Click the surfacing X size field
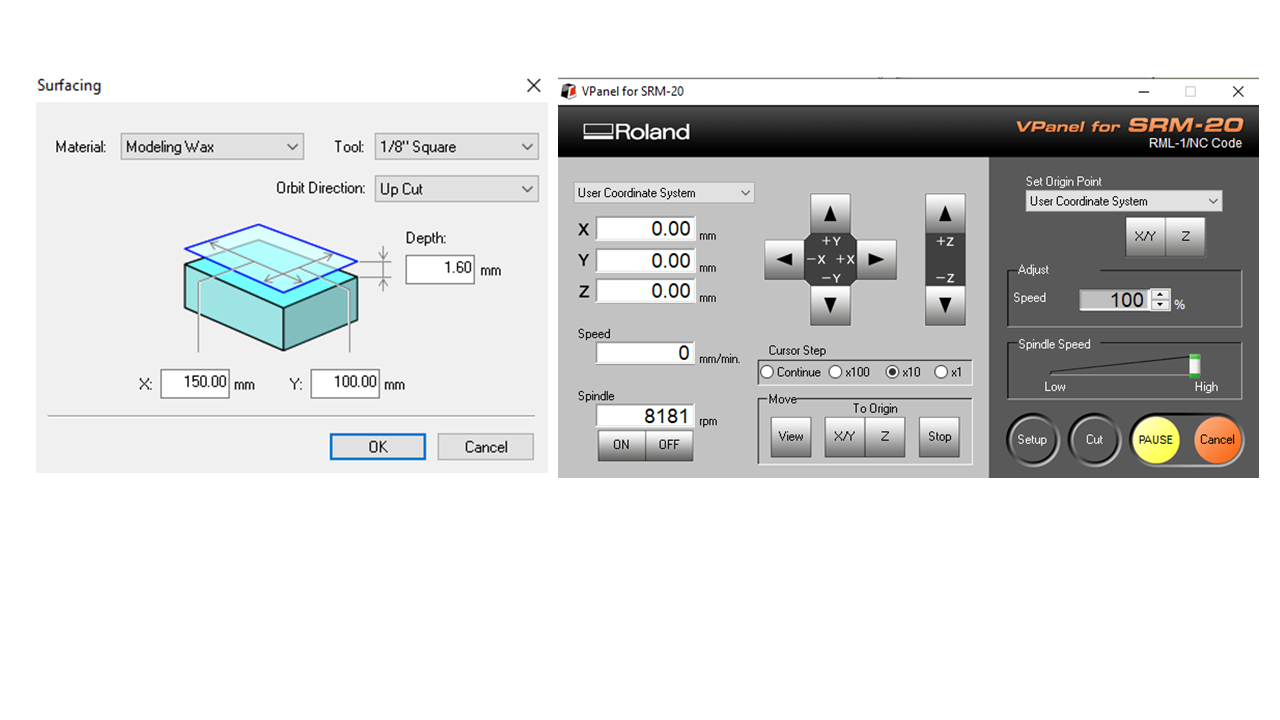 195,383
